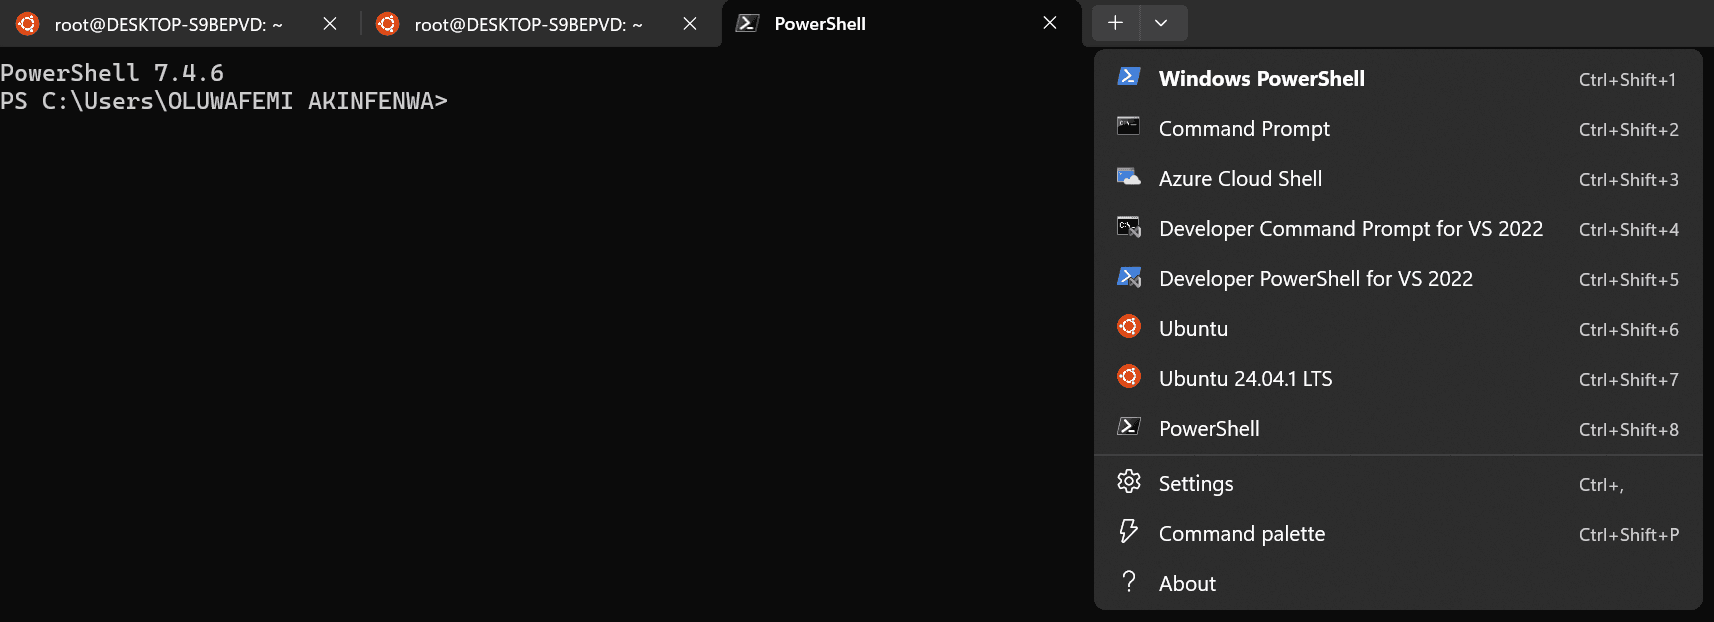Close the PowerShell tab

click(1050, 23)
